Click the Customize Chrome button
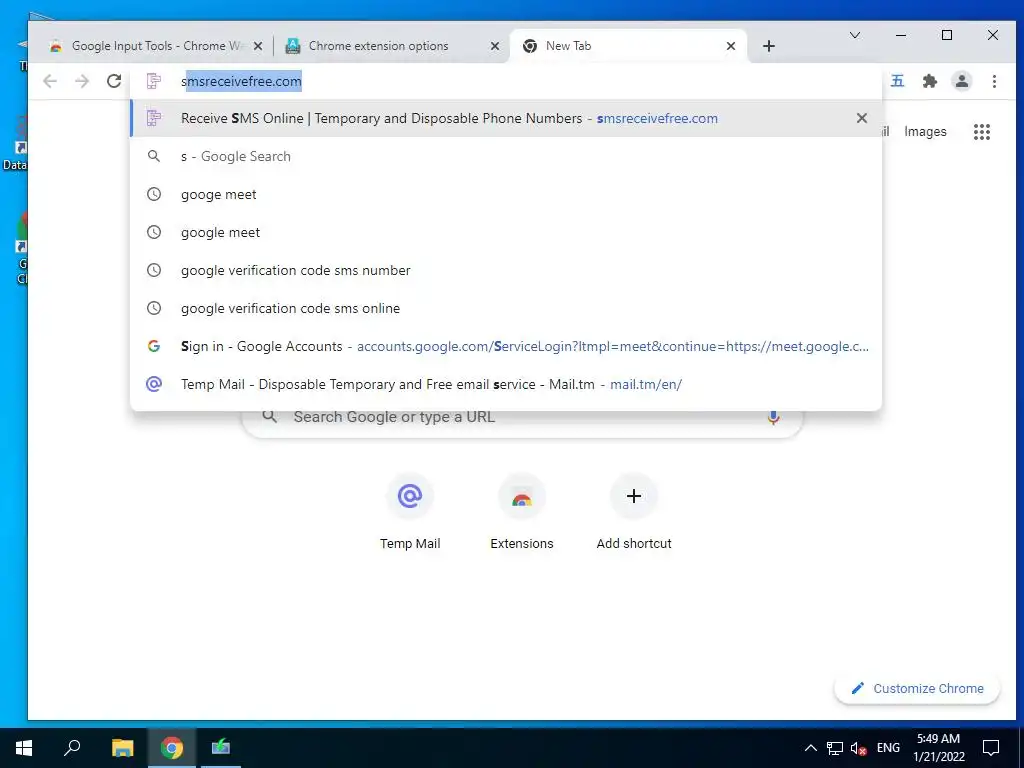Viewport: 1024px width, 768px height. click(x=917, y=689)
